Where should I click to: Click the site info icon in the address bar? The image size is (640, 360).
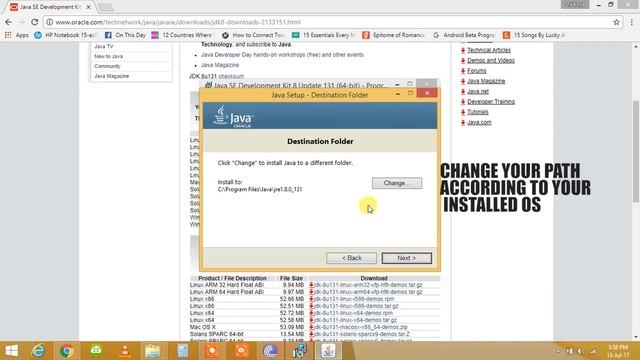[x=49, y=22]
